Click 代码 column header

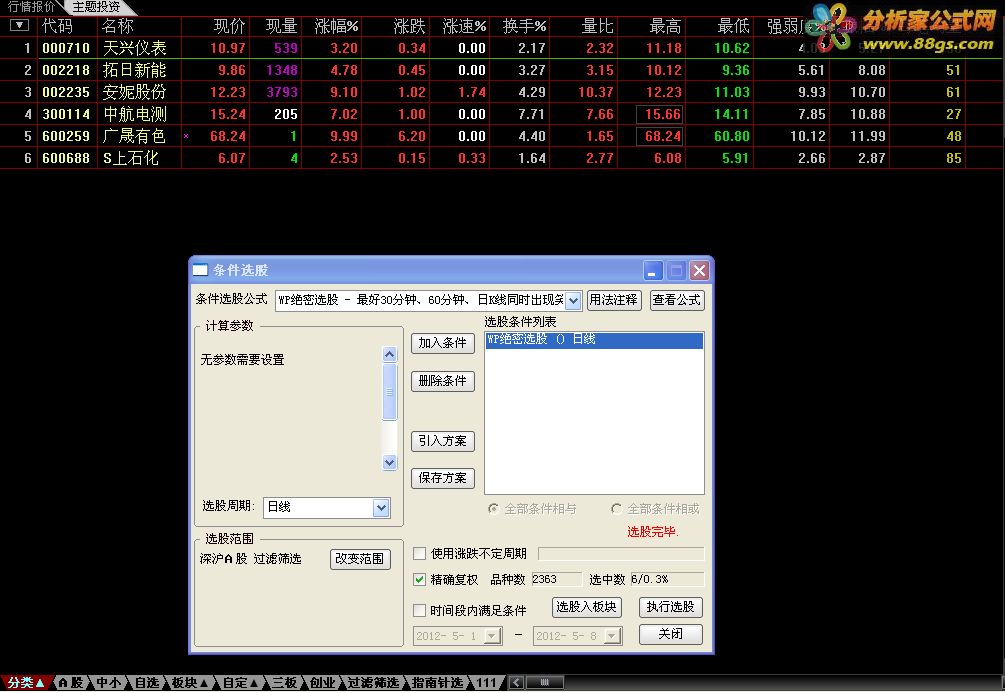click(58, 26)
